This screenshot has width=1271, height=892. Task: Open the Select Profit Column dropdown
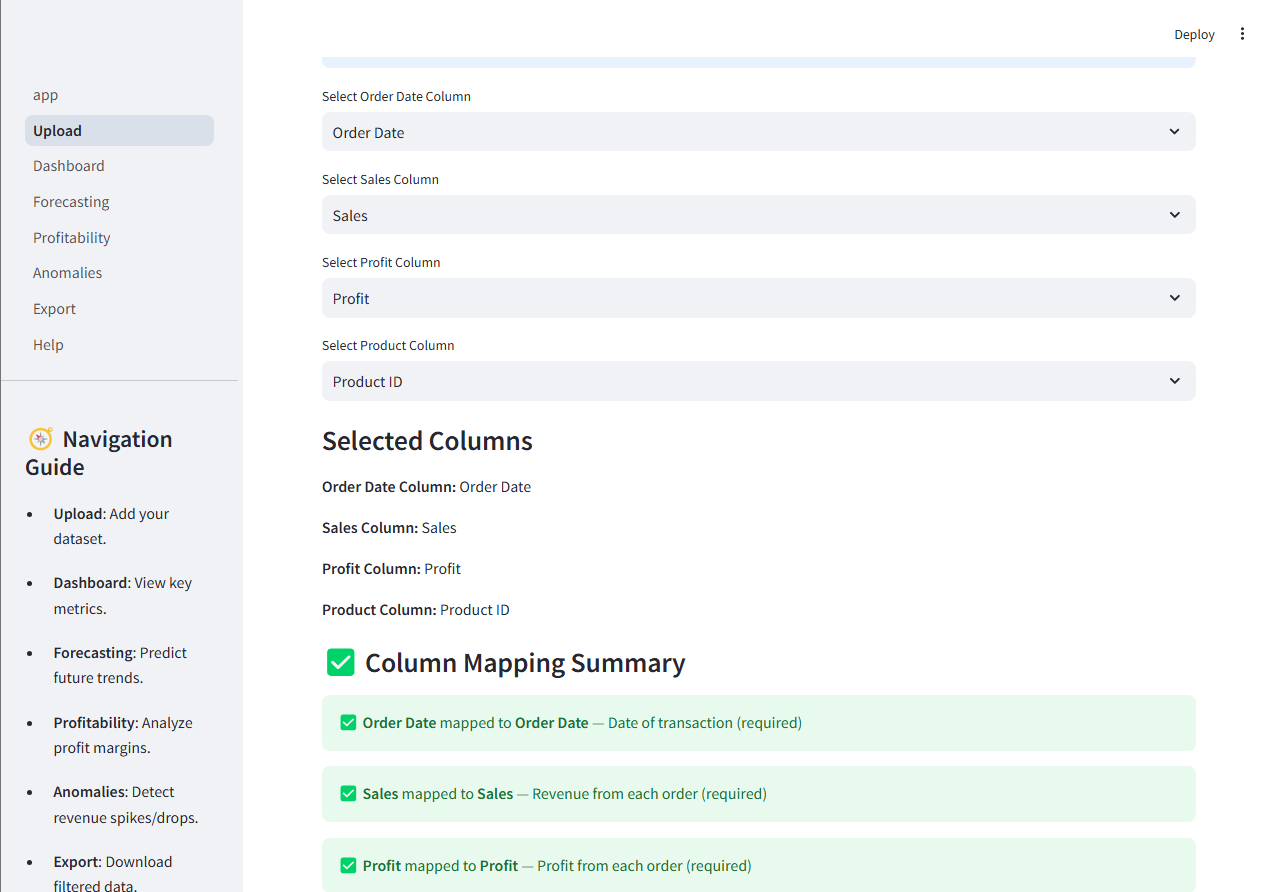pos(758,297)
